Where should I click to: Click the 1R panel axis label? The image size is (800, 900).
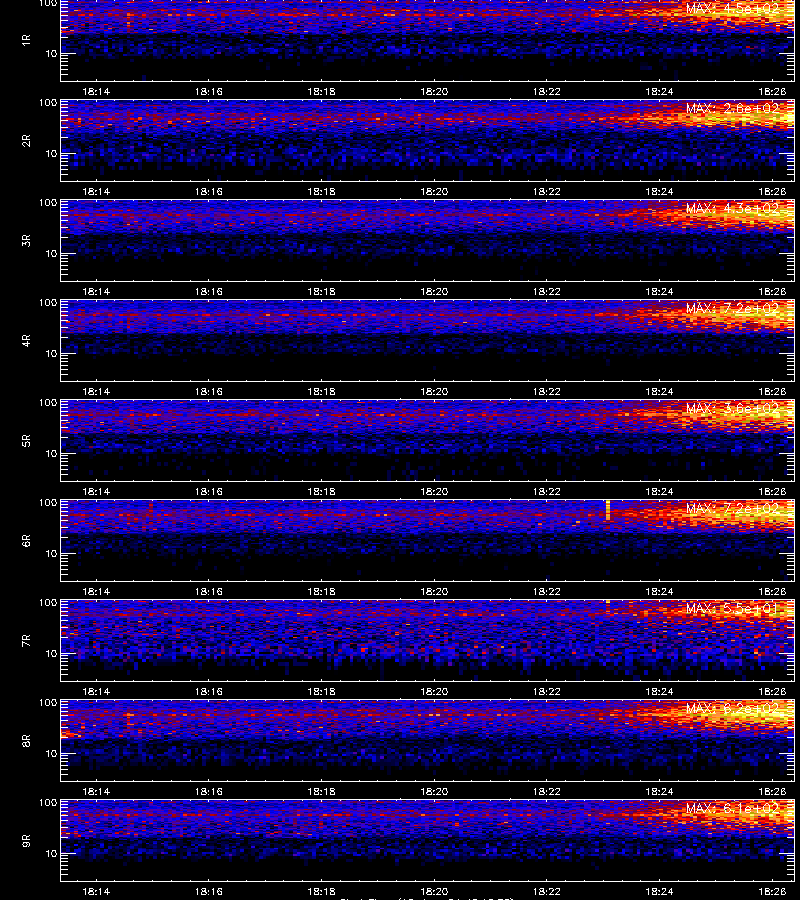pyautogui.click(x=26, y=40)
